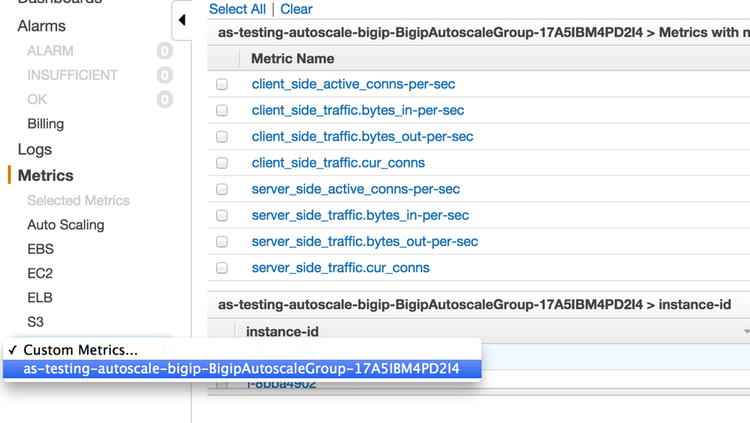
Task: Pick the as-testing-autoscale-bigip namespace option
Action: pos(241,369)
